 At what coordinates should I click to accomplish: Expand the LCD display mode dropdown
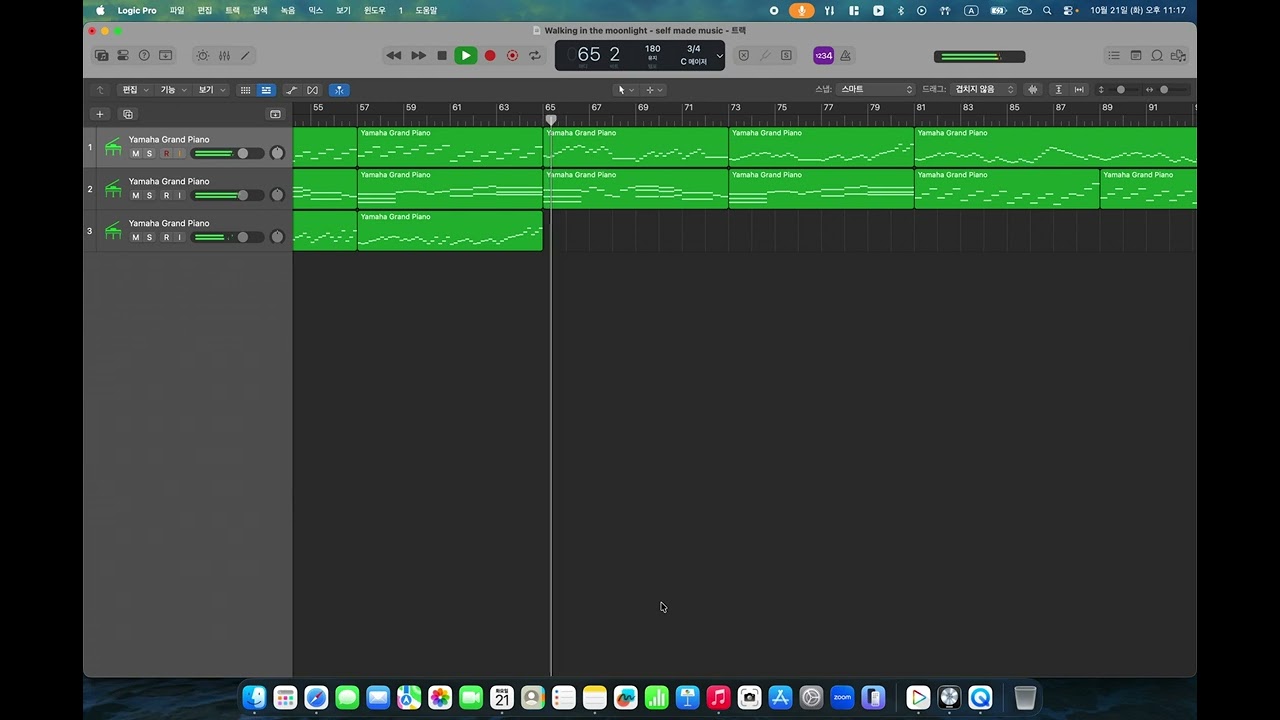[719, 56]
